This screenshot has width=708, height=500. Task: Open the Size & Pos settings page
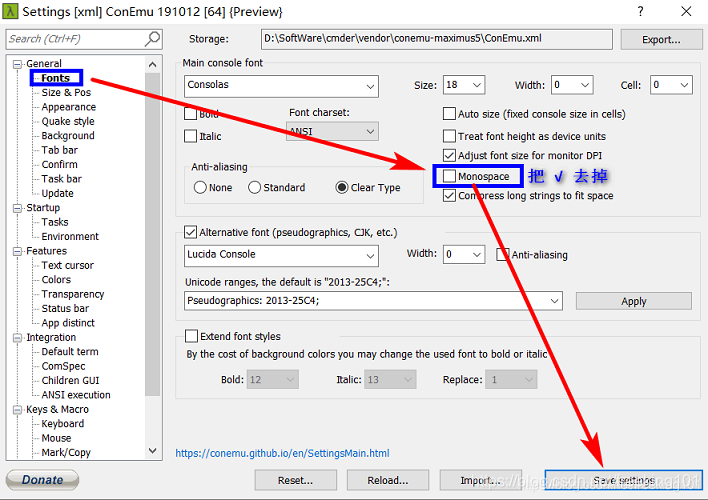66,93
